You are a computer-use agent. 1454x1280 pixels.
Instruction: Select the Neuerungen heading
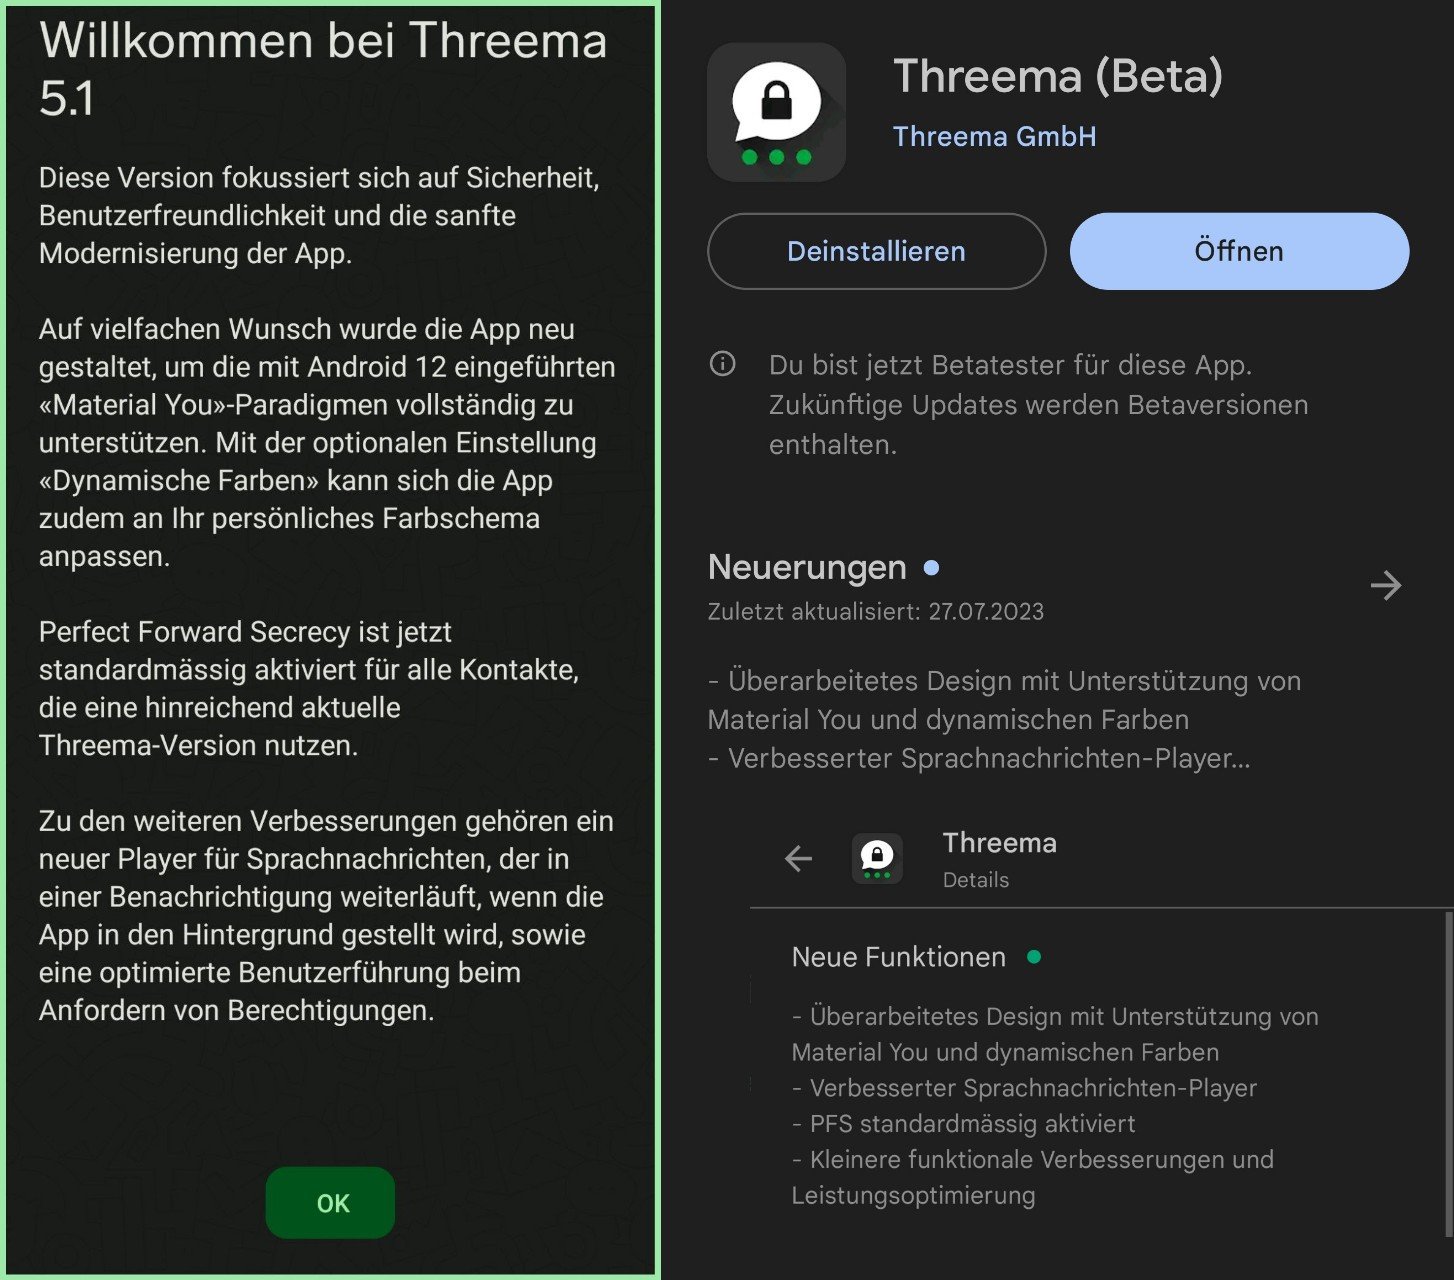(807, 567)
